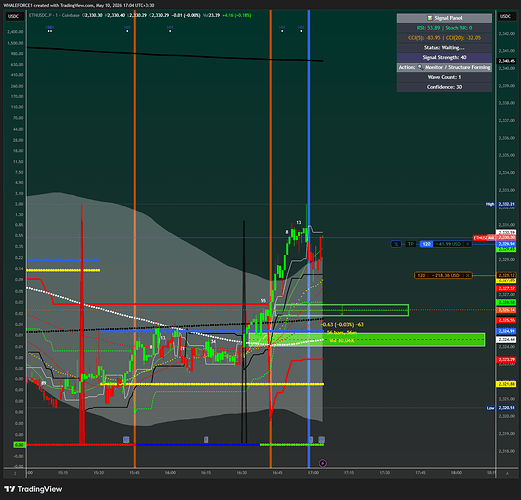Open the left USDC currency dropdown
Image resolution: width=521 pixels, height=500 pixels.
point(14,16)
